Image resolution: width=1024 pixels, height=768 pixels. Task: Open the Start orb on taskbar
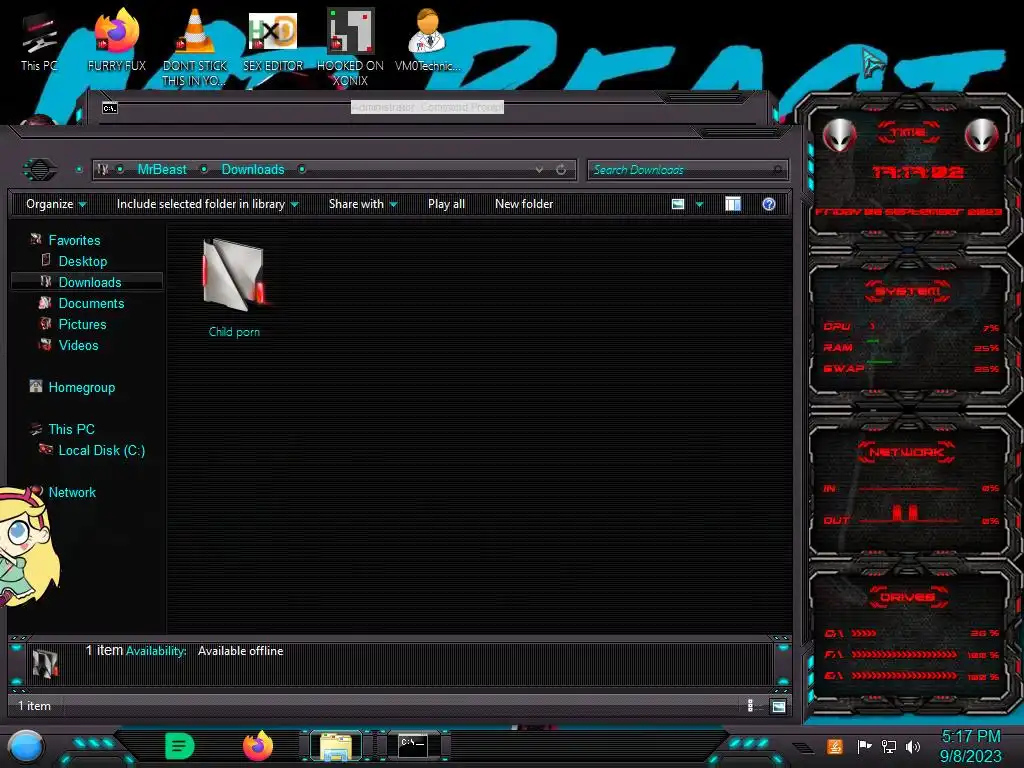pos(26,746)
